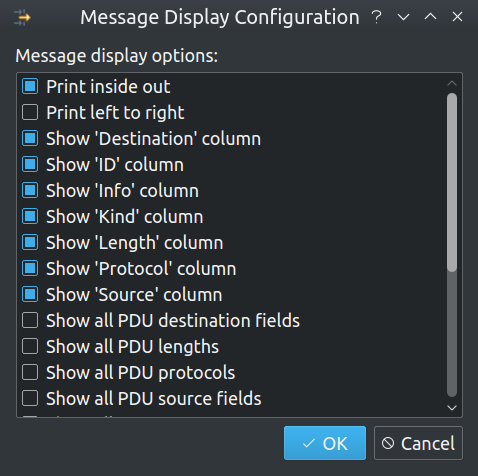The width and height of the screenshot is (478, 476).
Task: Uncheck Show 'Kind' column
Action: point(30,216)
